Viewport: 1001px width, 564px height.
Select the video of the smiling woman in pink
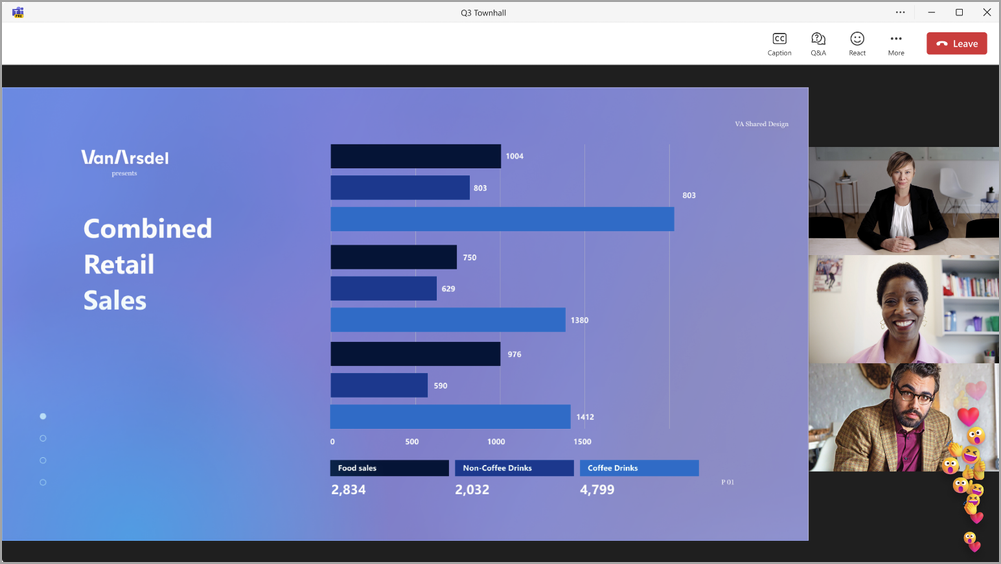pyautogui.click(x=903, y=309)
